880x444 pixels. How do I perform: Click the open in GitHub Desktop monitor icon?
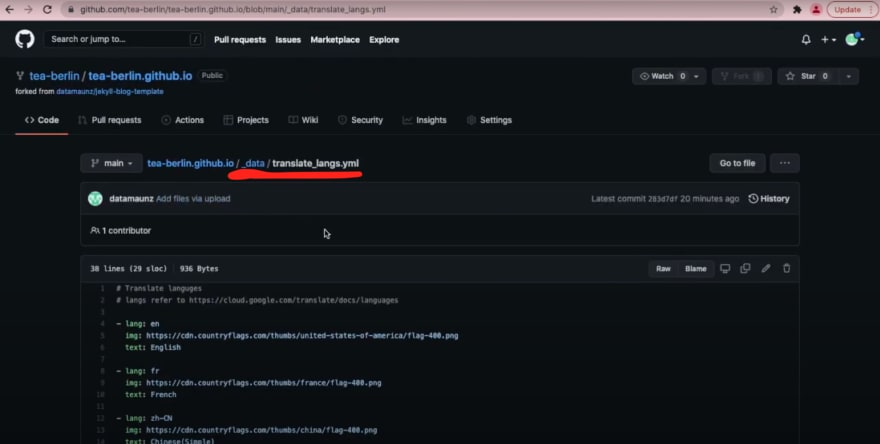tap(725, 269)
